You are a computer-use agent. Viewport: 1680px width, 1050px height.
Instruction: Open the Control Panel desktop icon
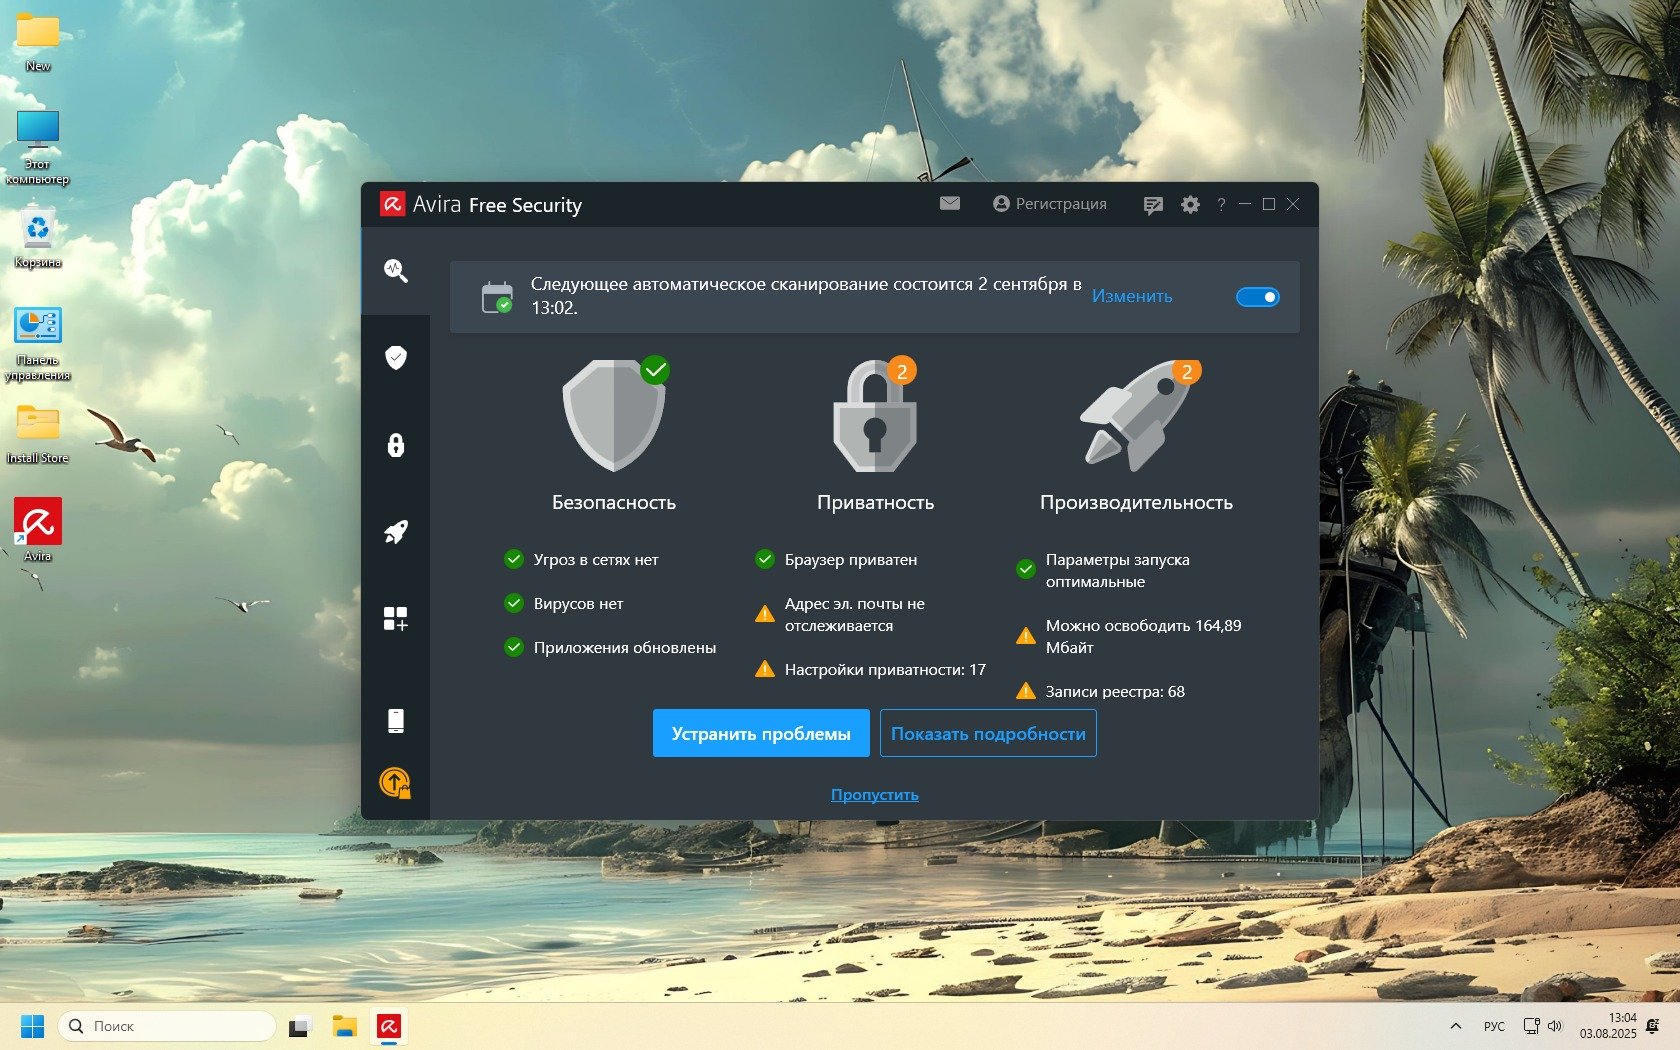(x=38, y=344)
